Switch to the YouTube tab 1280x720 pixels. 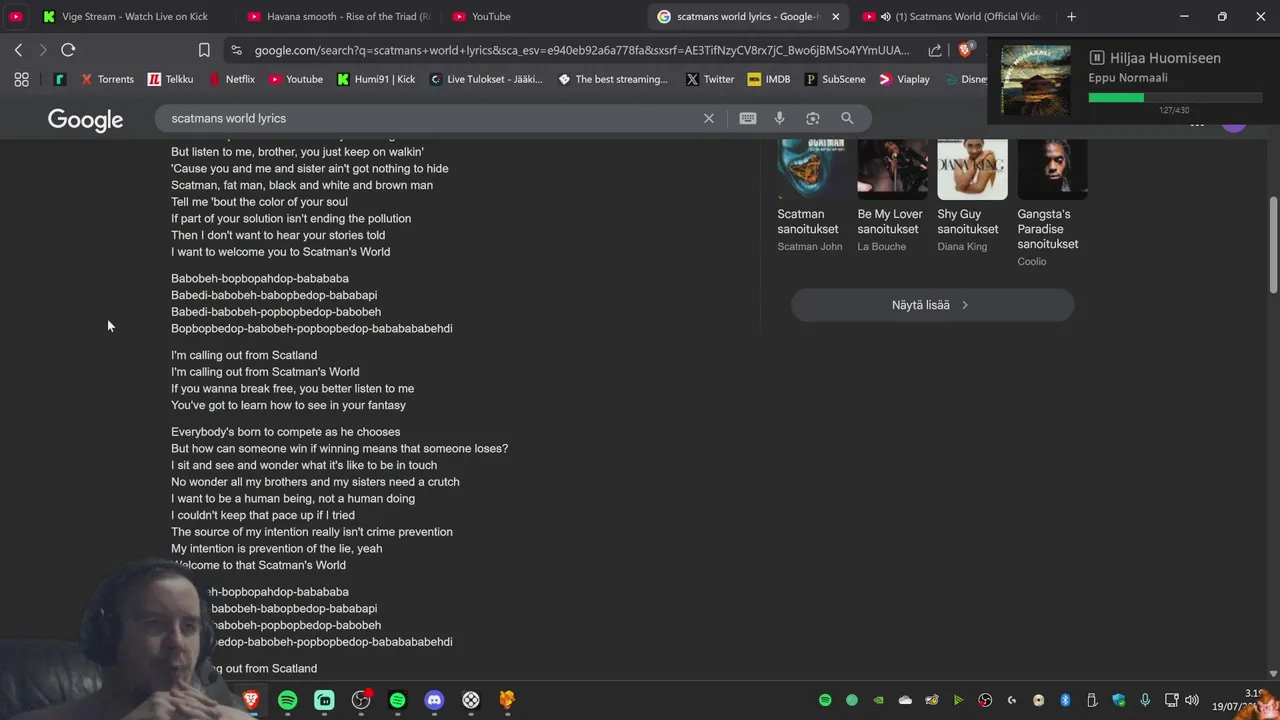pyautogui.click(x=543, y=16)
